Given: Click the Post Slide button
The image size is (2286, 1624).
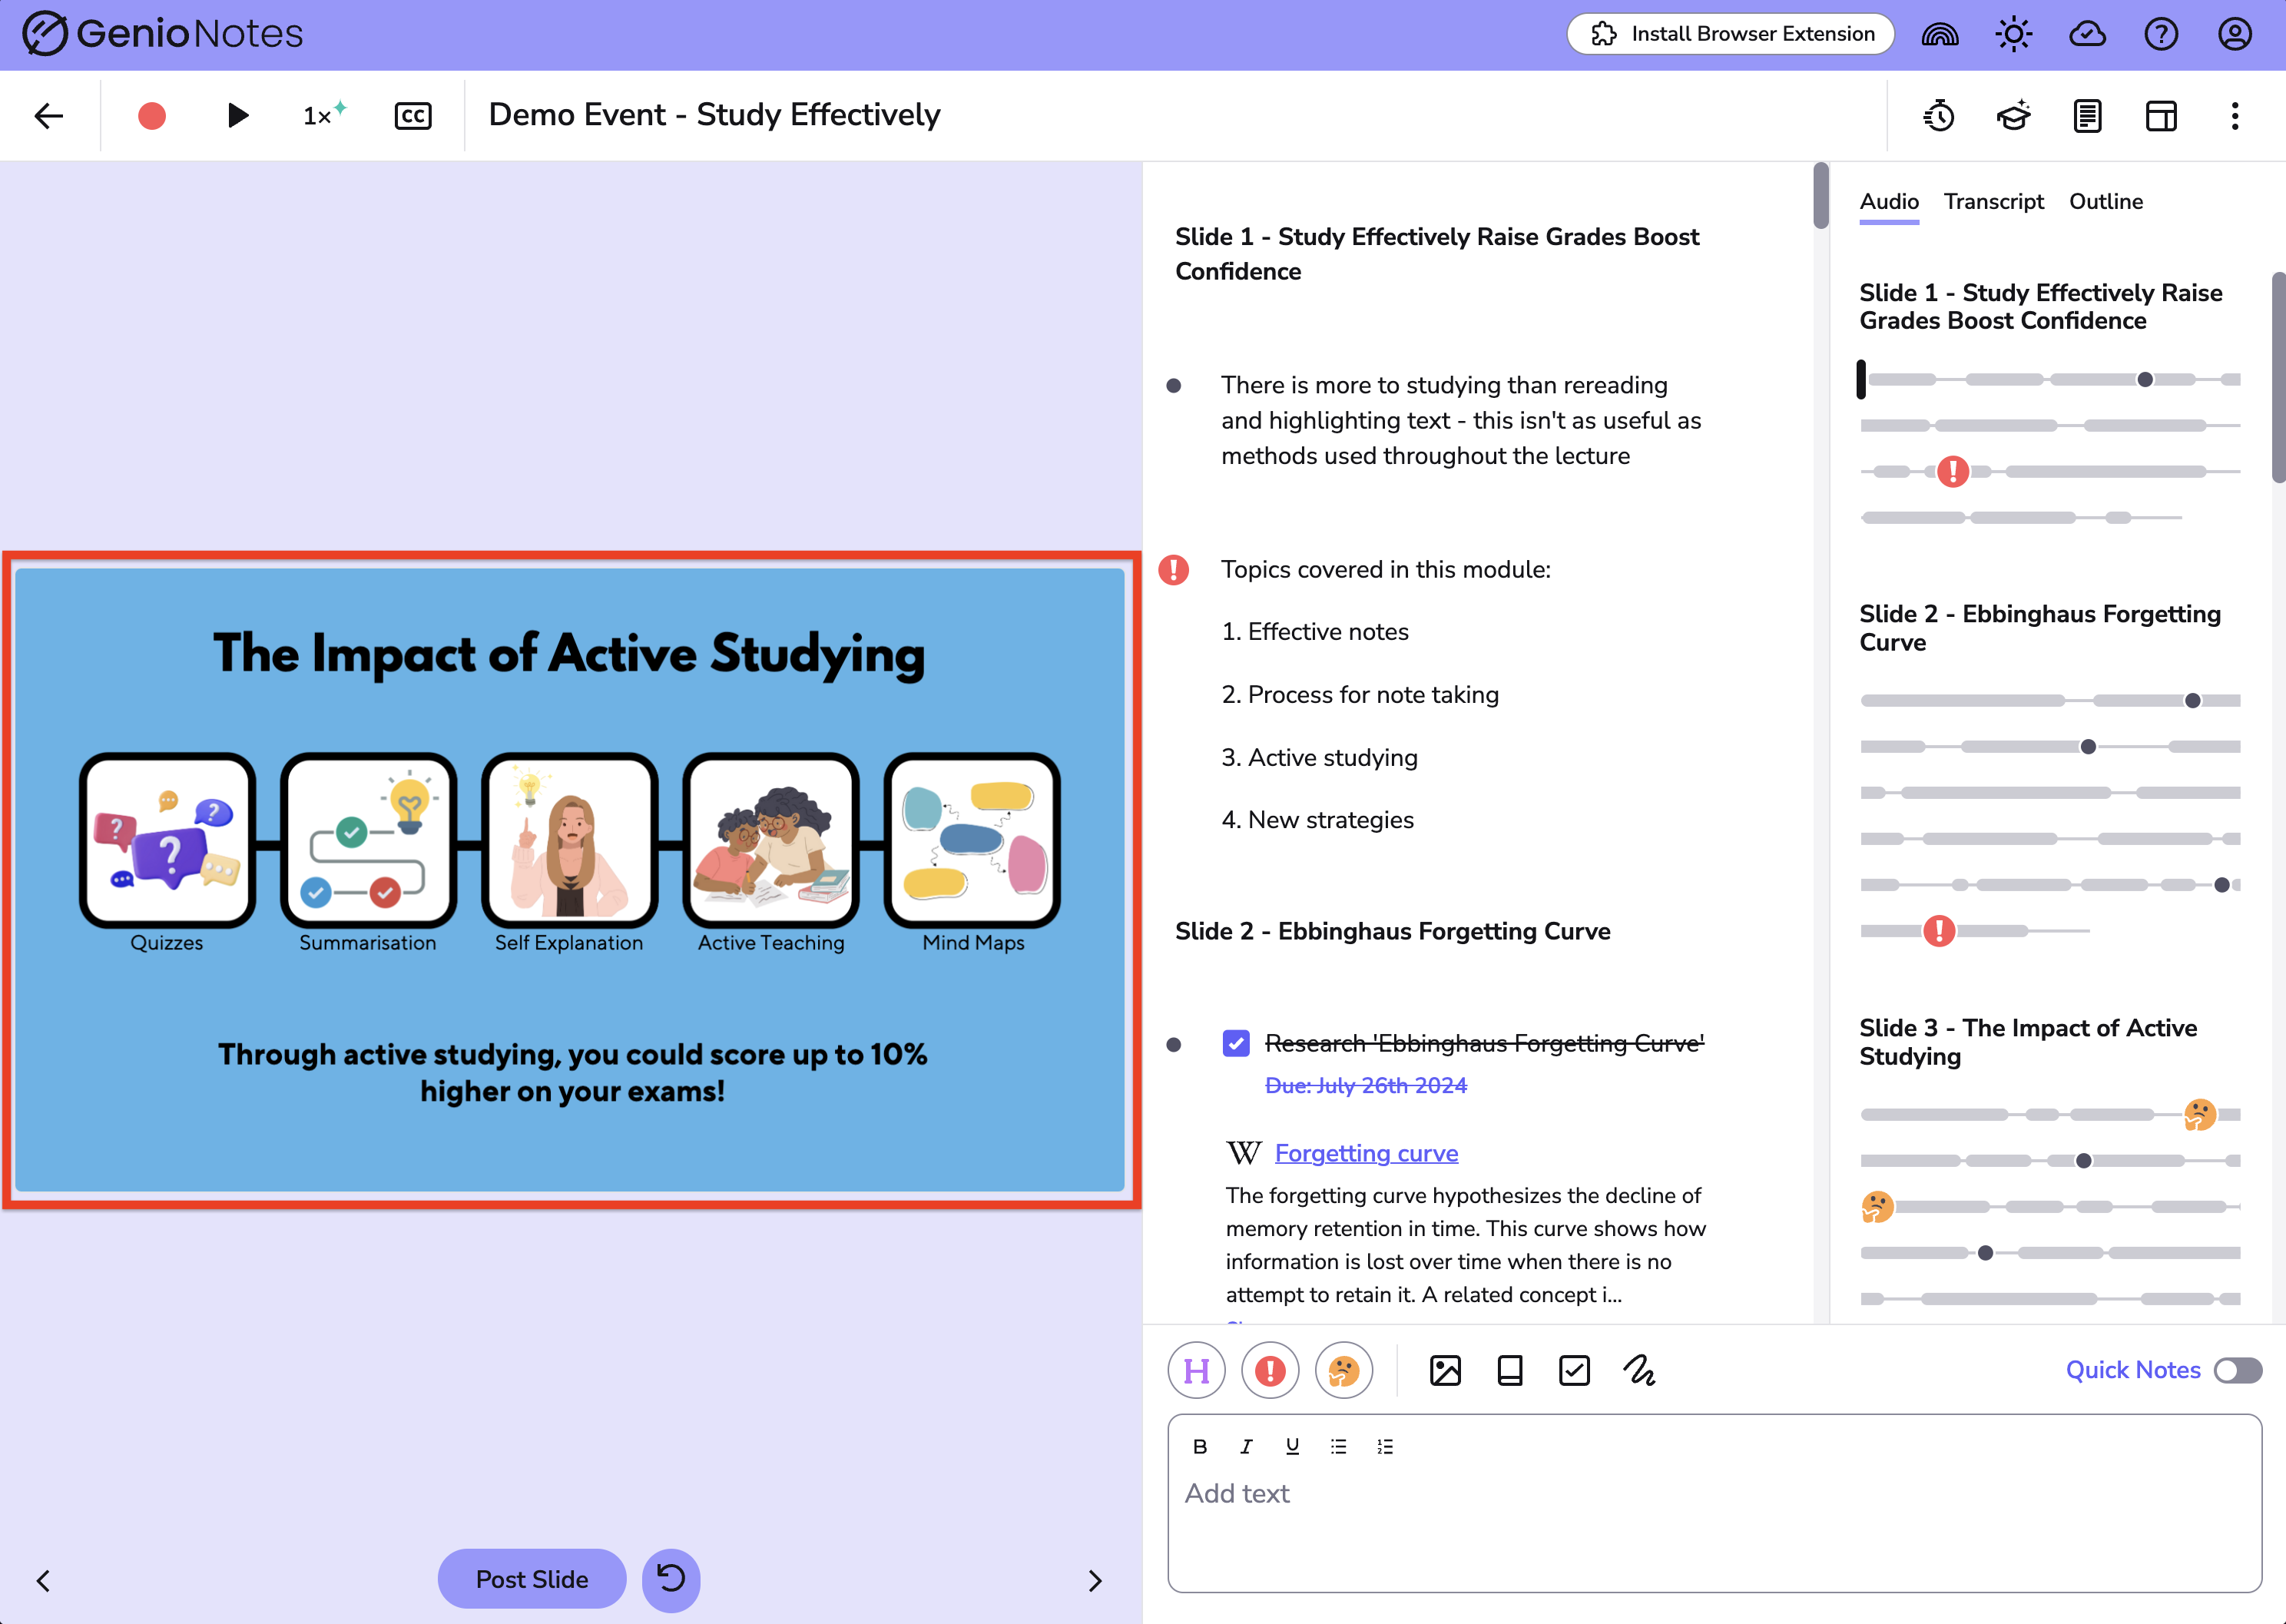Looking at the screenshot, I should coord(532,1579).
